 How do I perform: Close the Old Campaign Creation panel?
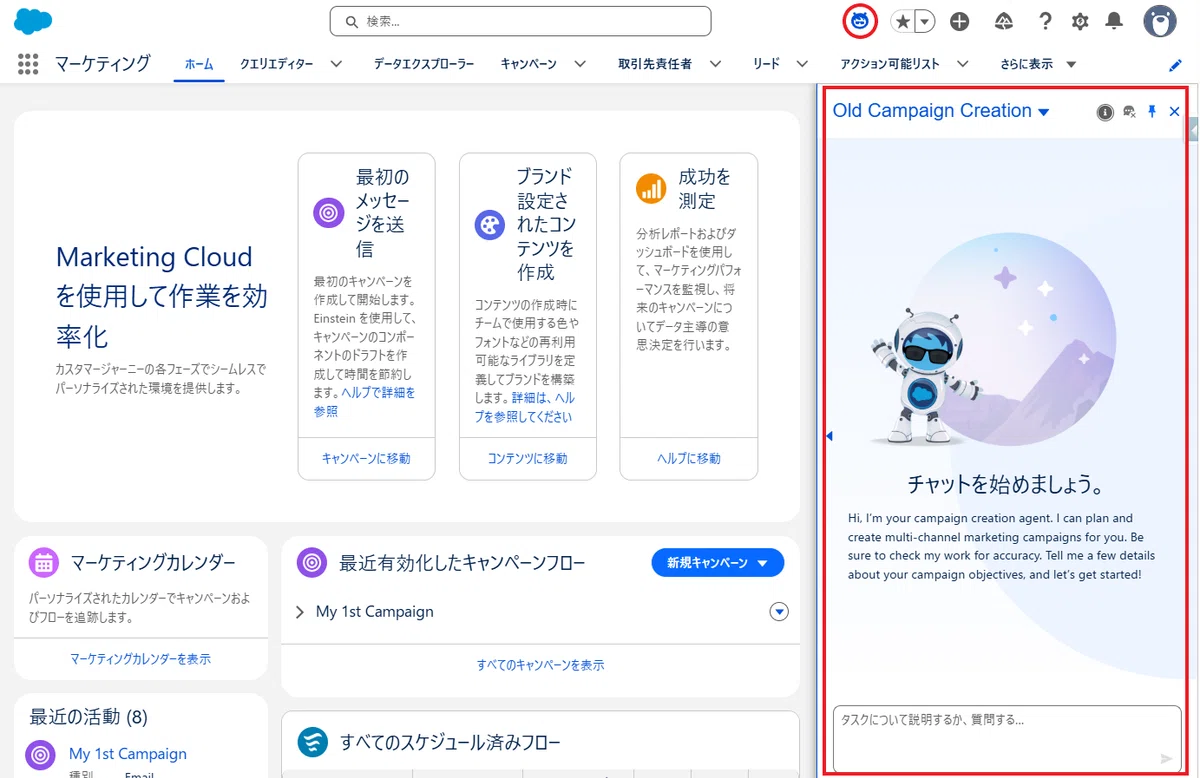click(x=1175, y=112)
